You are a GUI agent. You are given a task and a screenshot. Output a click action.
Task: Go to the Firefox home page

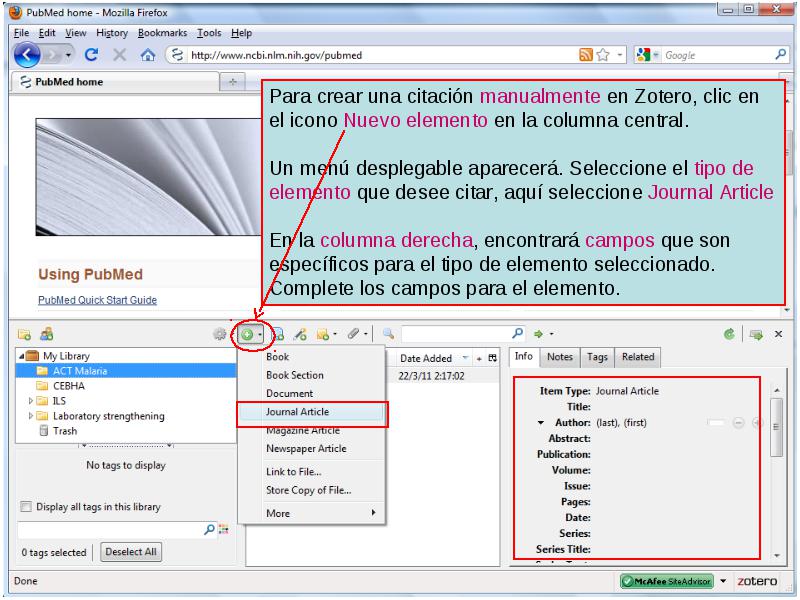tap(148, 55)
